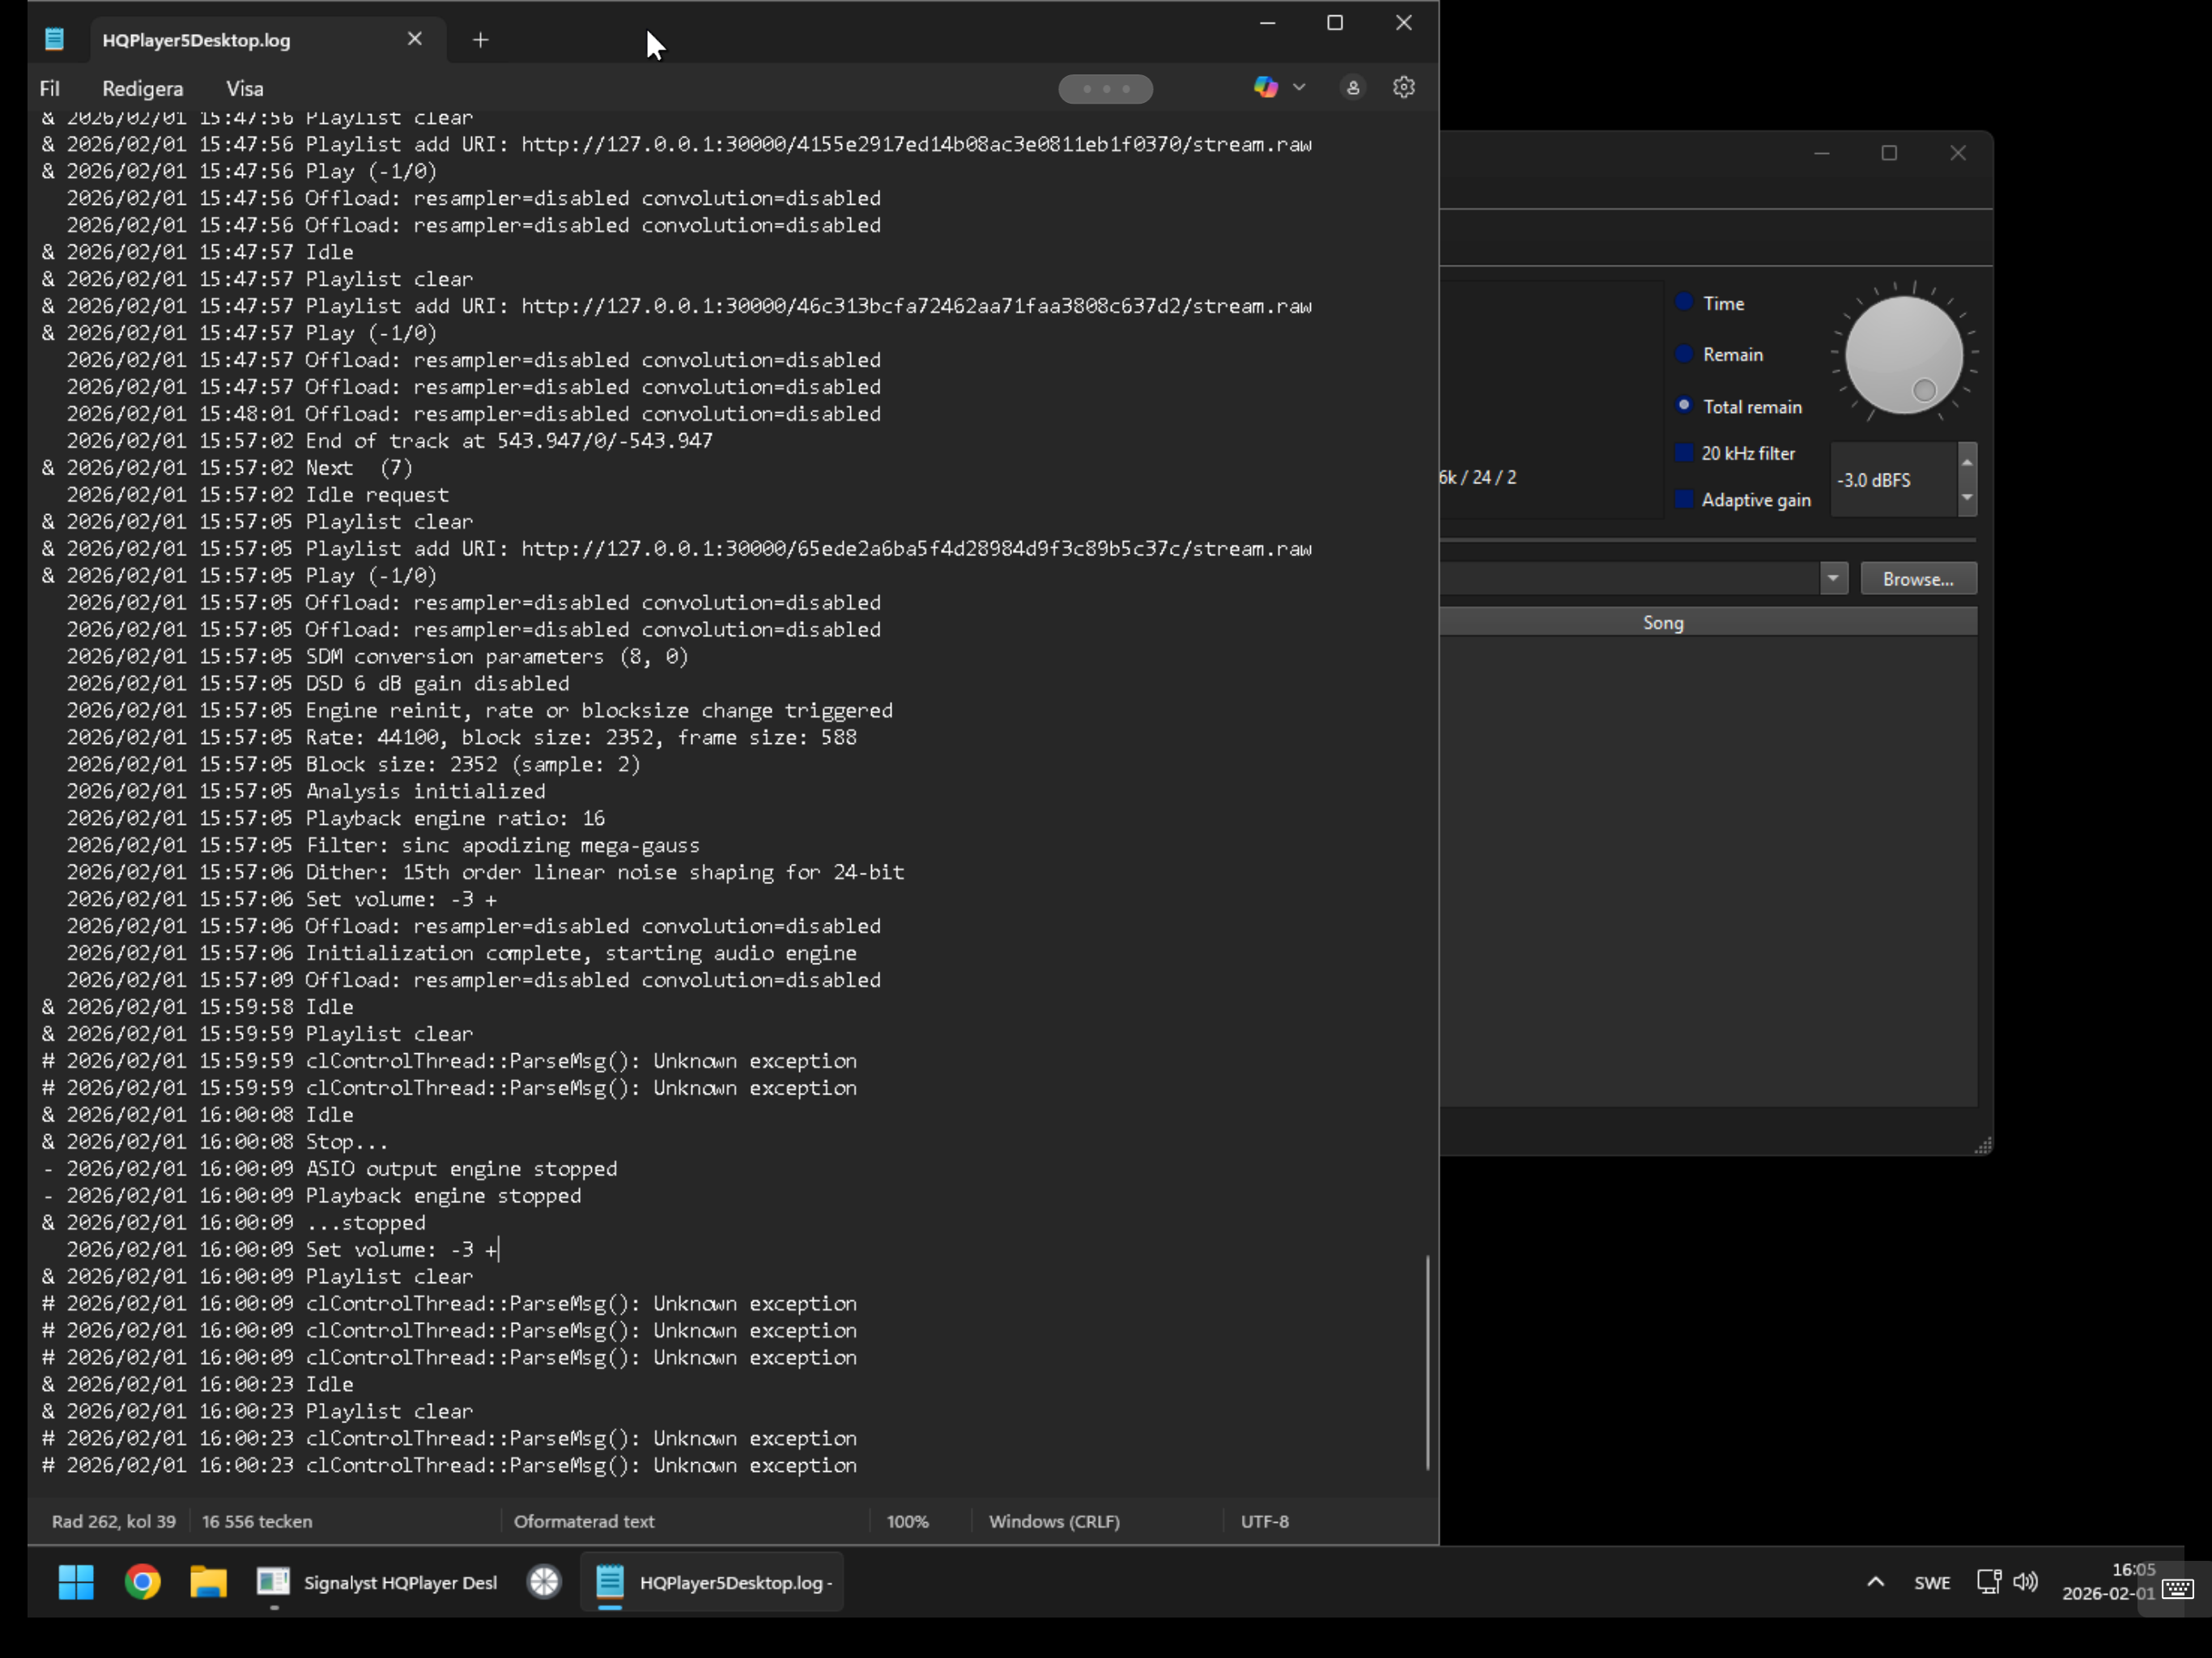
Task: Click the Copilot icon in Notepad toolbar
Action: pyautogui.click(x=1265, y=88)
